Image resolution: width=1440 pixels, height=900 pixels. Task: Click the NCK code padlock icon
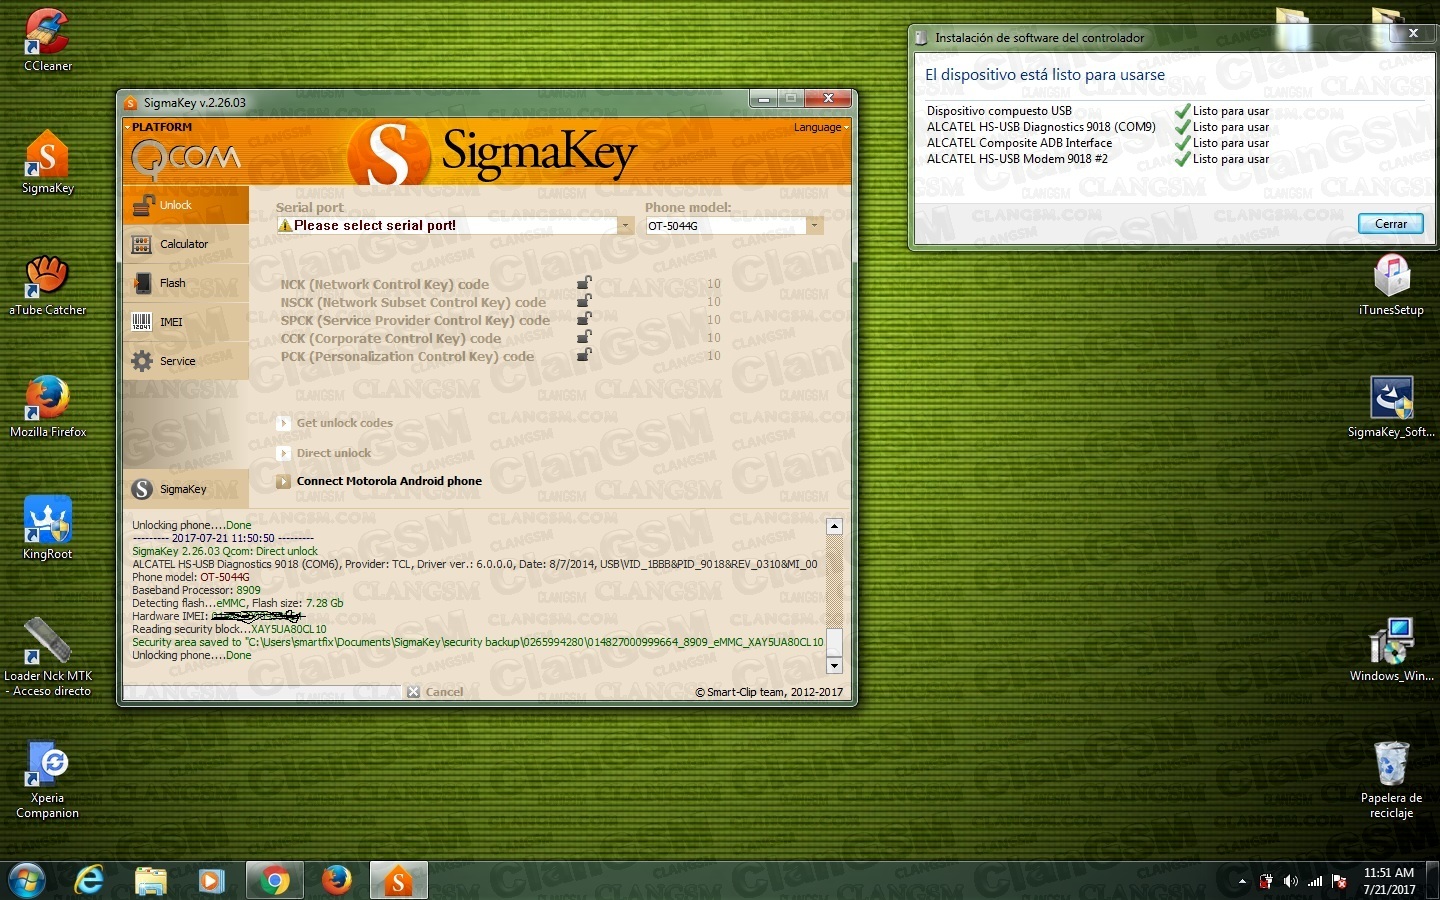pyautogui.click(x=584, y=284)
